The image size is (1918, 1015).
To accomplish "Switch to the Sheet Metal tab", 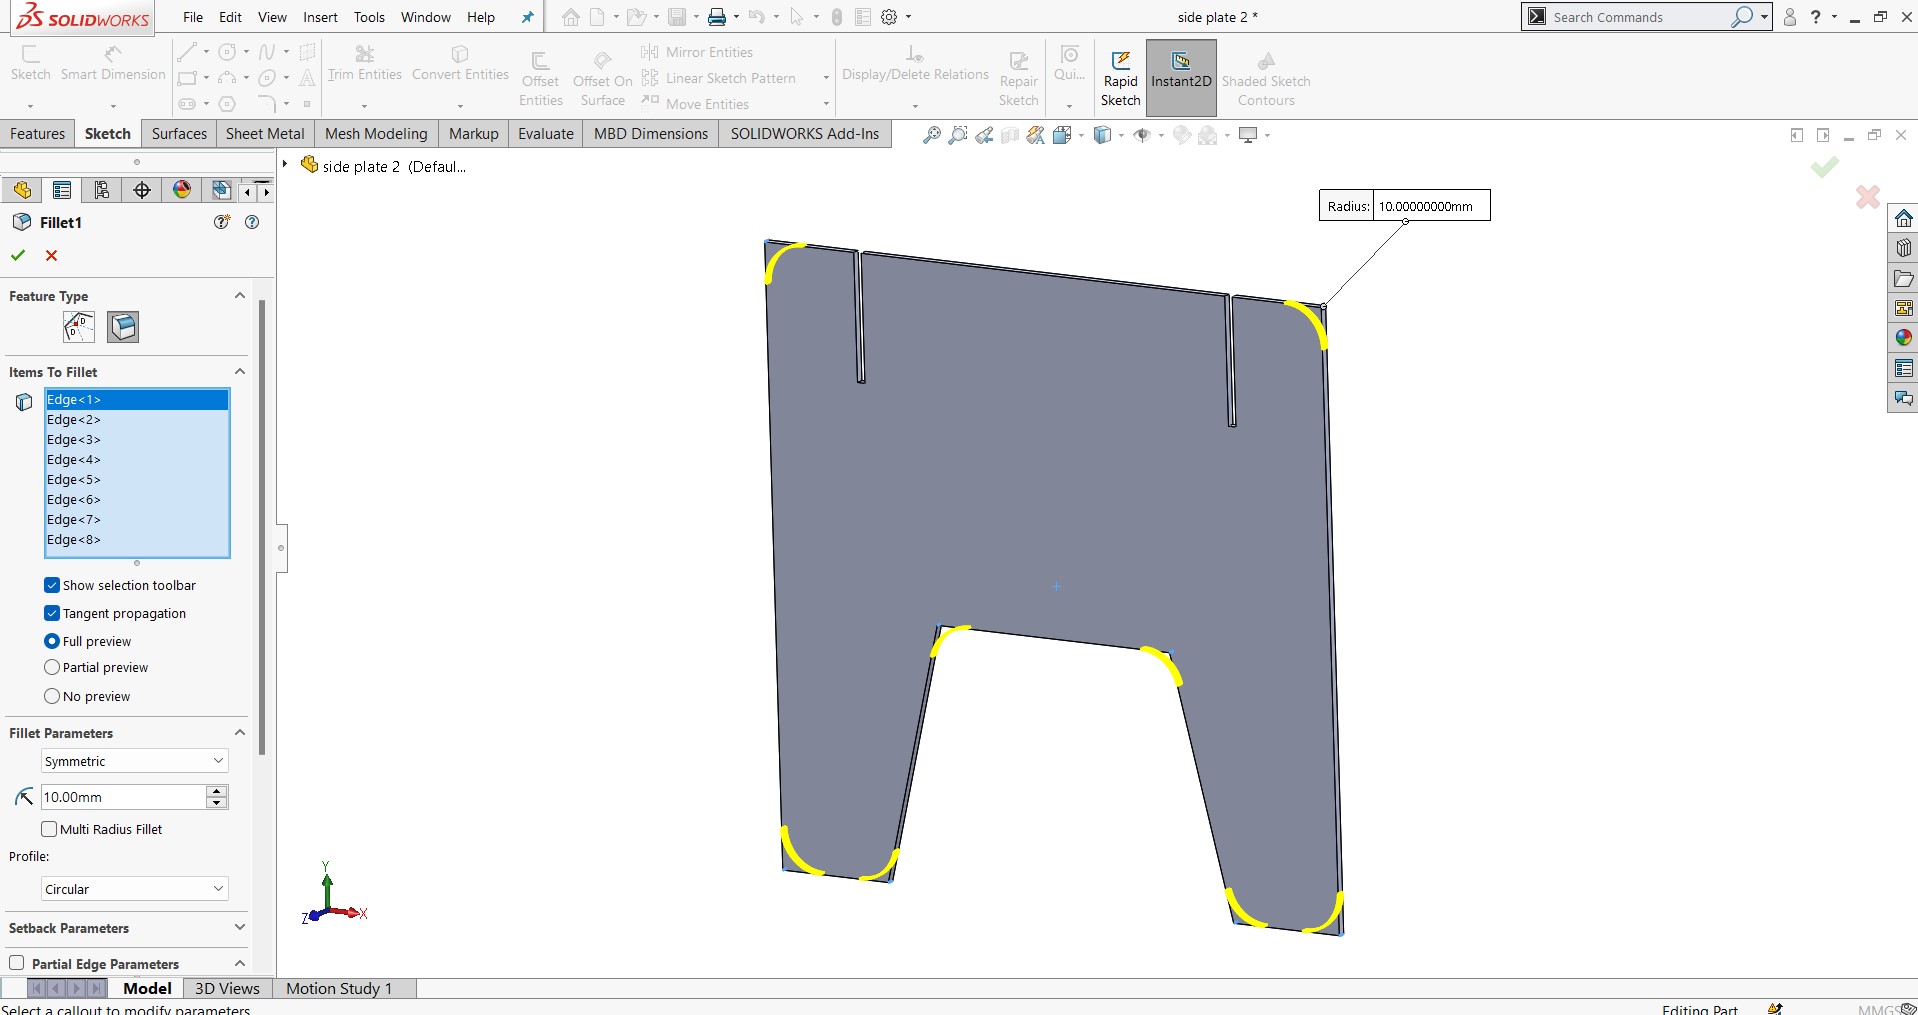I will tap(265, 134).
